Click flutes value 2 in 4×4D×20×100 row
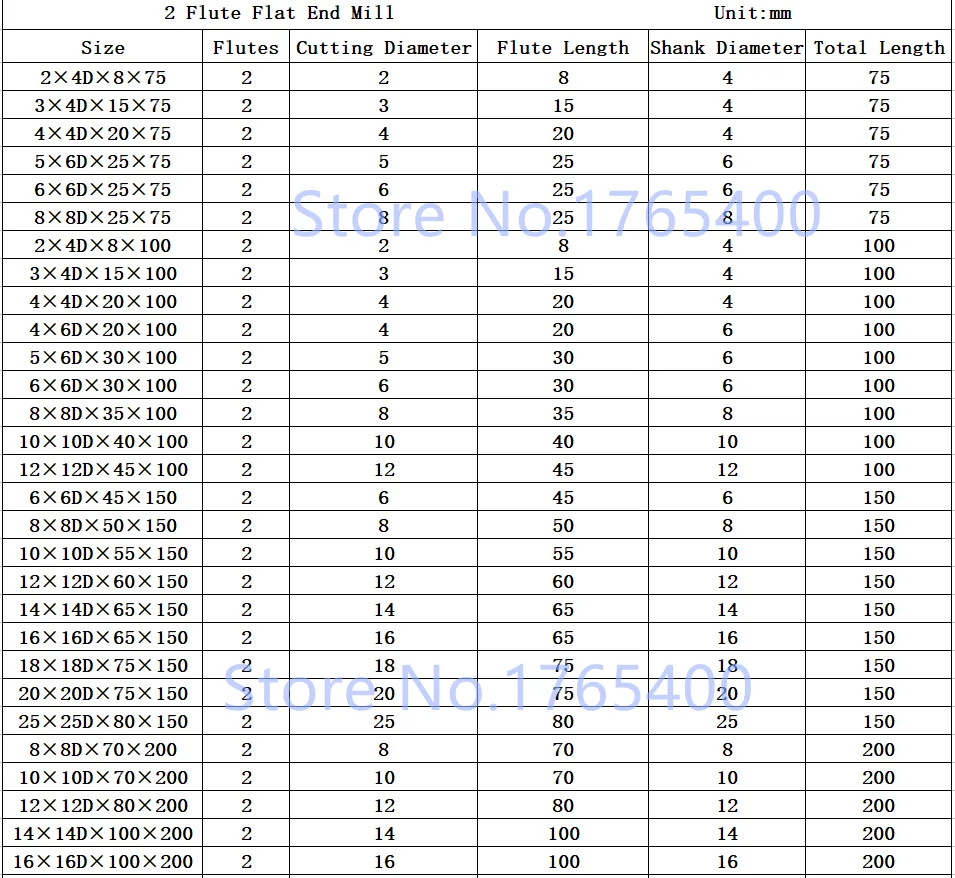955x878 pixels. point(246,301)
